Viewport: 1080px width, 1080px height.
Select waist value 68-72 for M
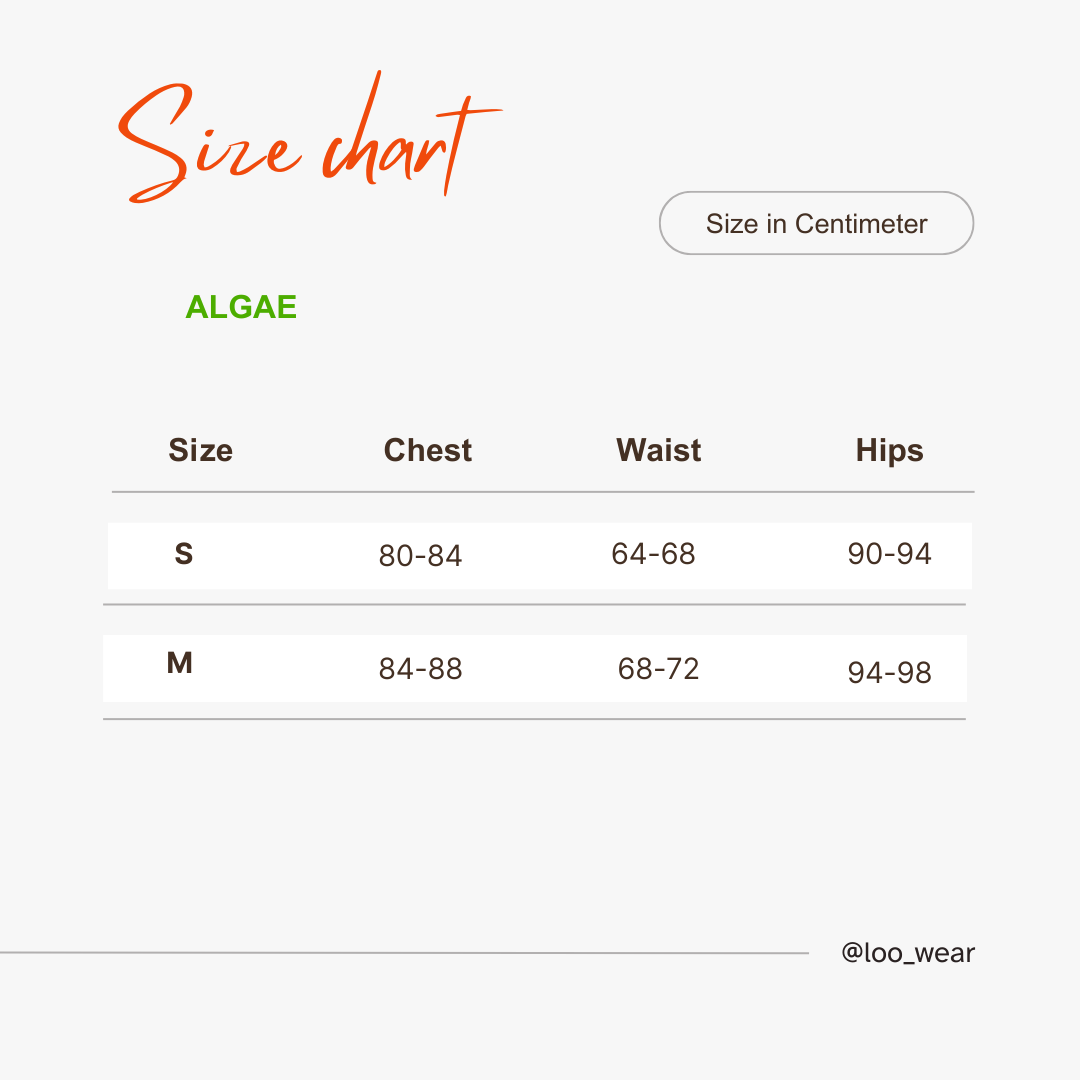pyautogui.click(x=658, y=669)
